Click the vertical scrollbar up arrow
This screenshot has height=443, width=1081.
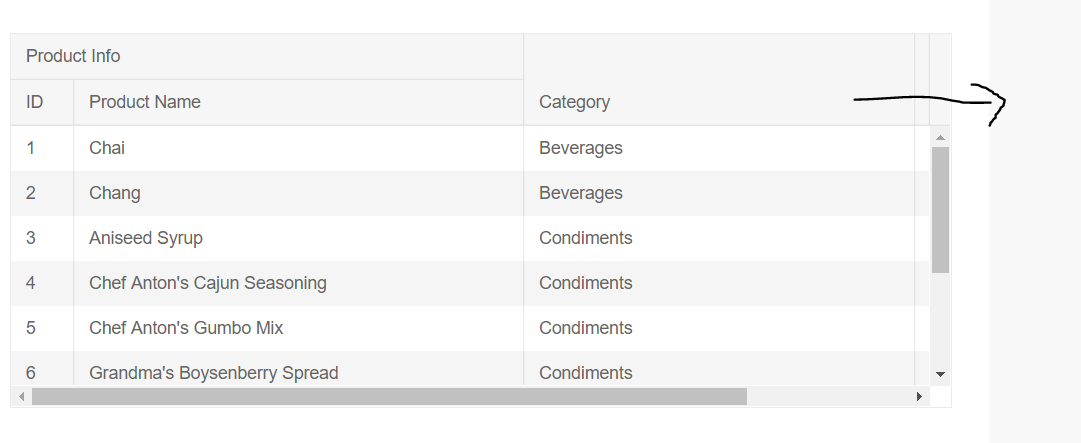point(940,137)
